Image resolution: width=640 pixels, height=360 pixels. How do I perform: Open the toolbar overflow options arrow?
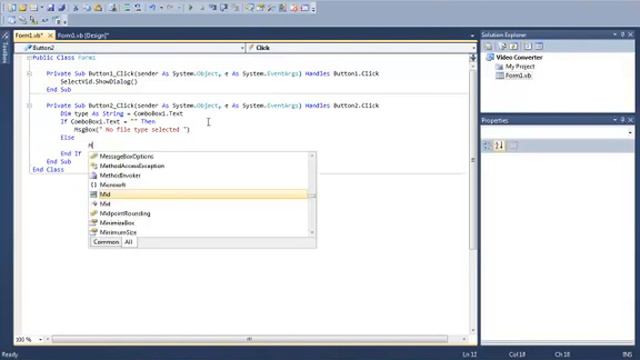coord(313,9)
